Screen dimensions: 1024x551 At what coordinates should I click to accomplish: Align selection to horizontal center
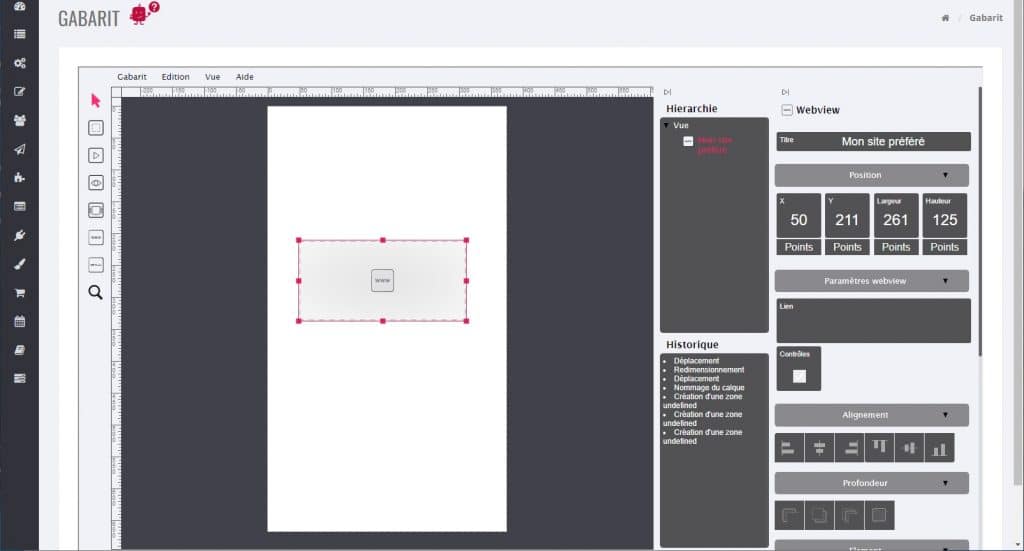[819, 448]
